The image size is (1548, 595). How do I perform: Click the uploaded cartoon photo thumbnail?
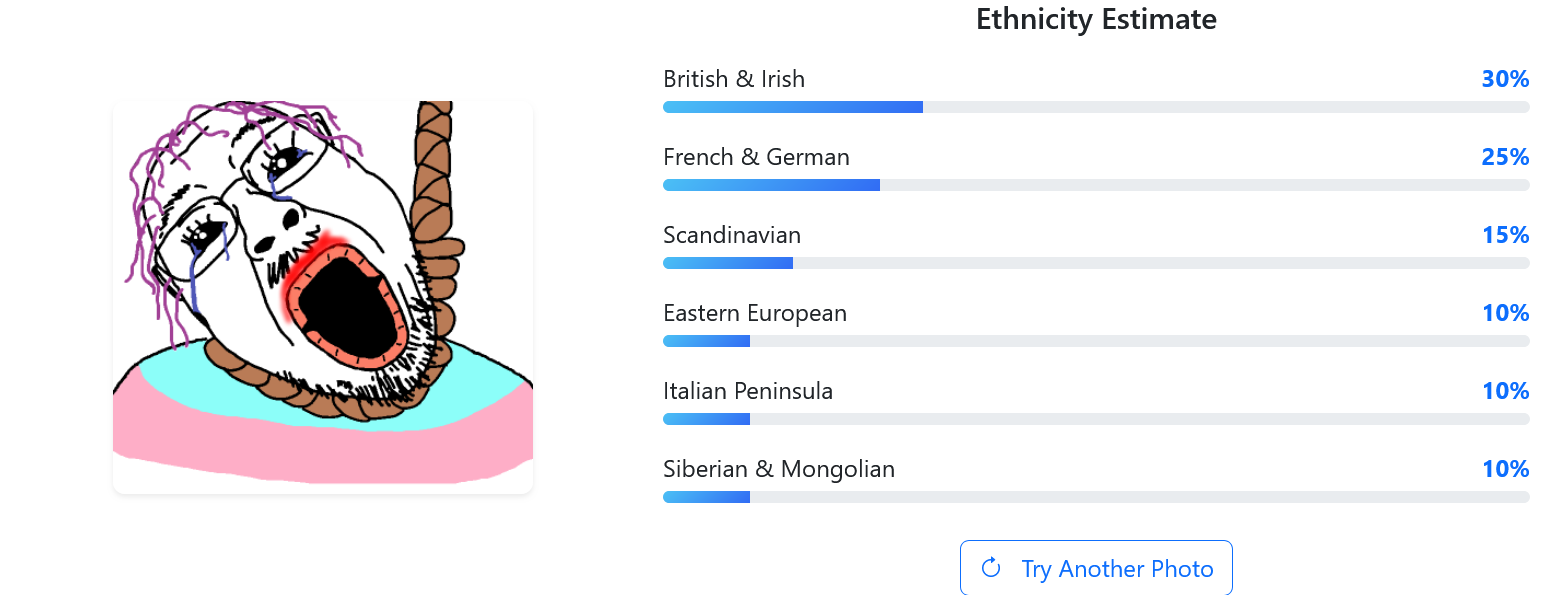click(322, 296)
